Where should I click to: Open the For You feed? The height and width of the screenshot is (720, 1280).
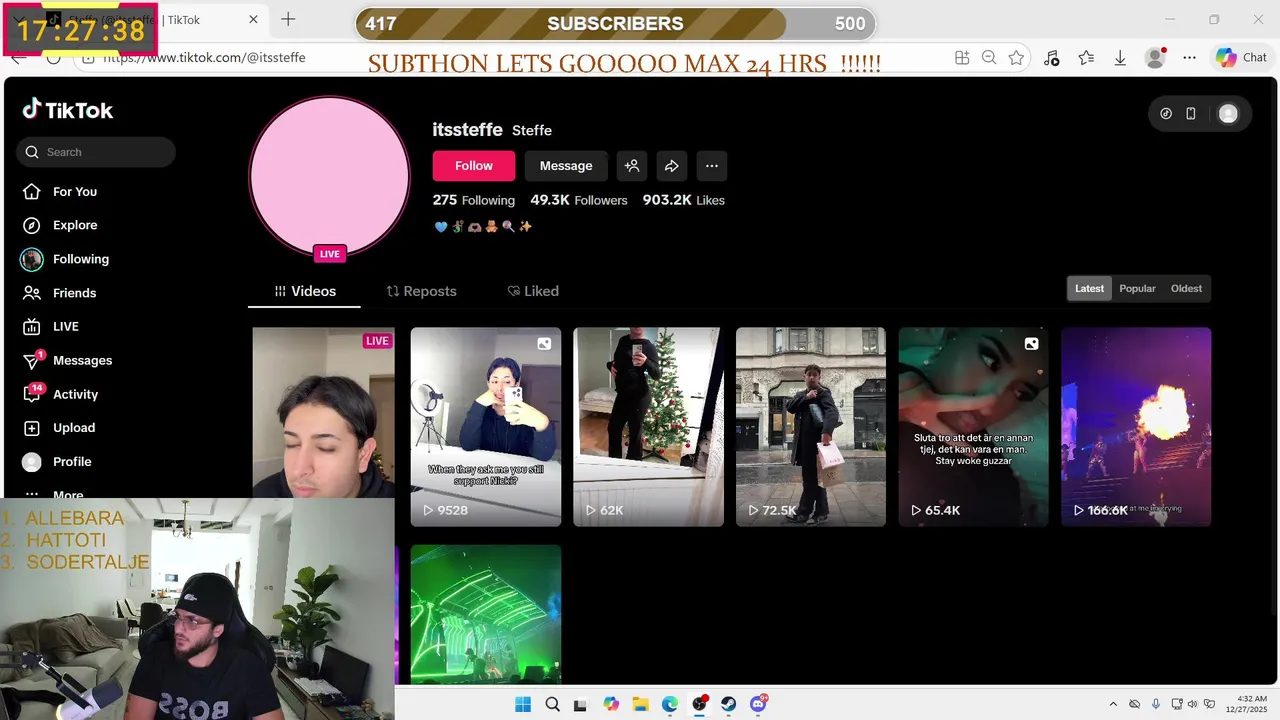tap(75, 192)
